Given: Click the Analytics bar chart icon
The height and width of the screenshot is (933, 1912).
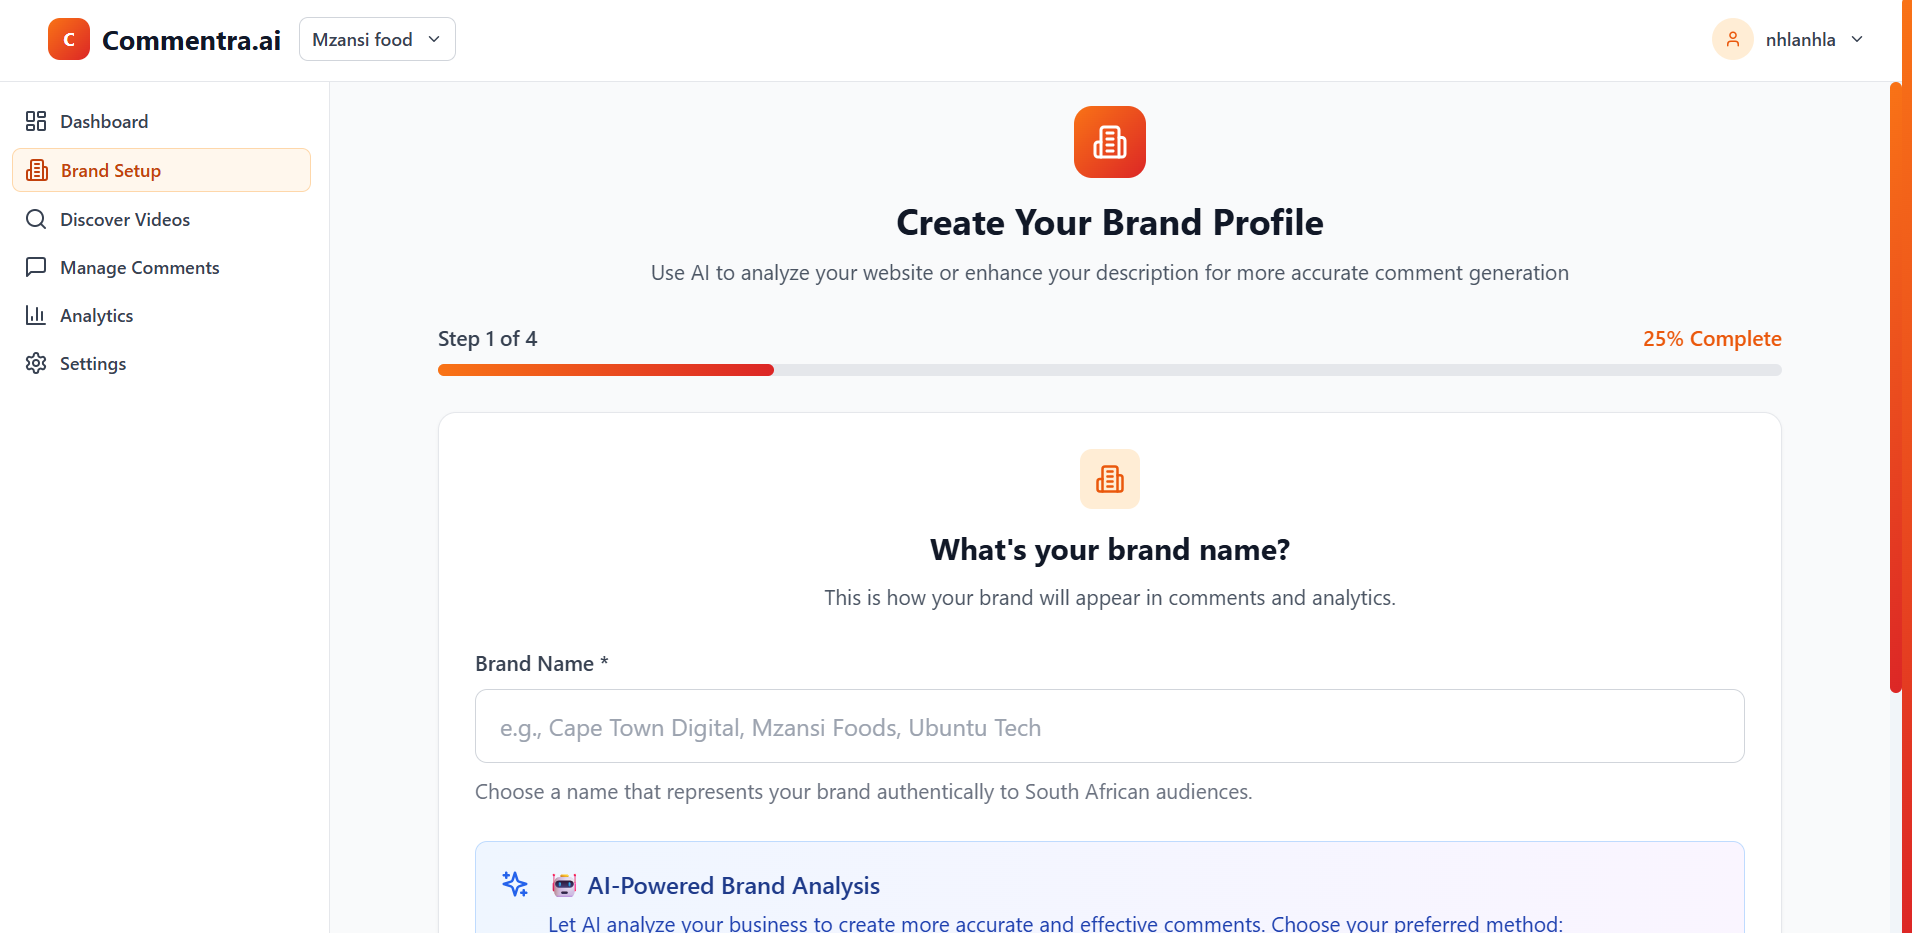Looking at the screenshot, I should [36, 315].
